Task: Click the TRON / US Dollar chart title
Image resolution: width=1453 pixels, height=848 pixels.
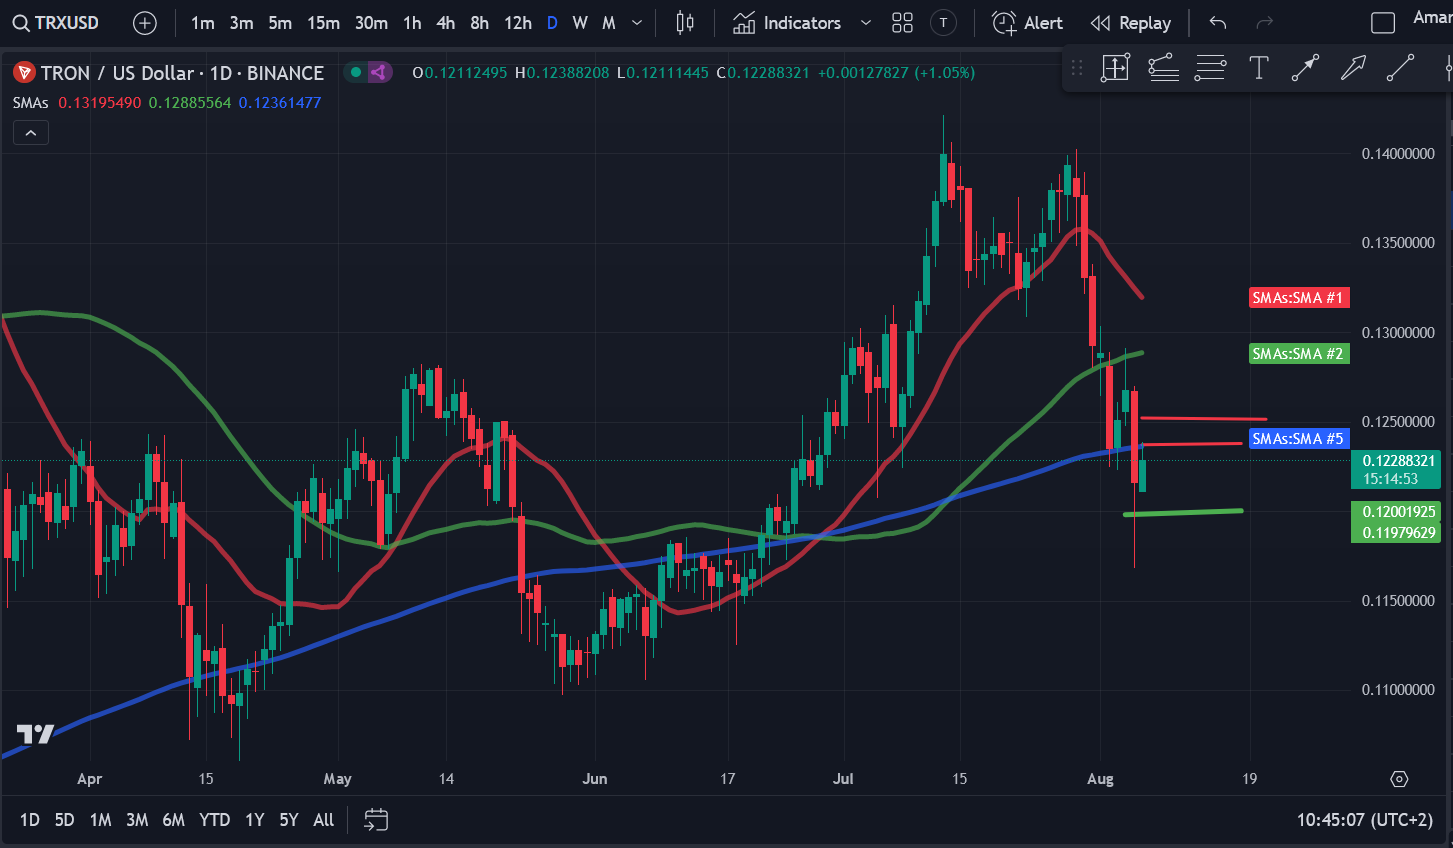Action: 182,73
